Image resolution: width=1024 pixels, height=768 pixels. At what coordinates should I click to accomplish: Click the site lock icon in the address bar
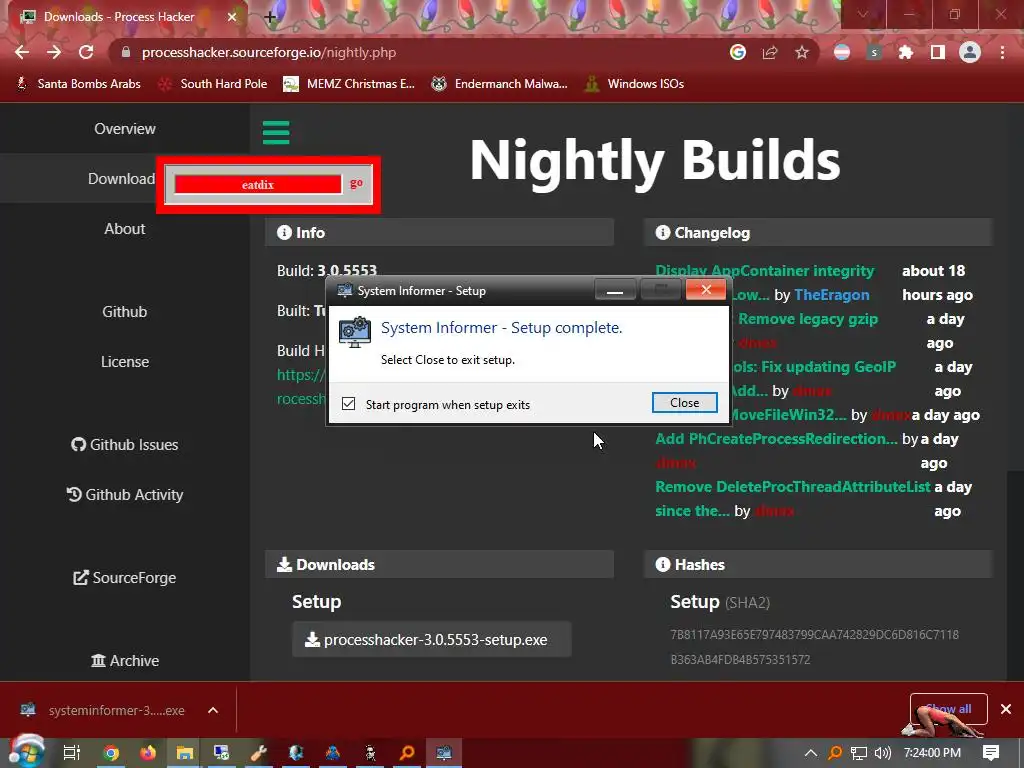[126, 52]
